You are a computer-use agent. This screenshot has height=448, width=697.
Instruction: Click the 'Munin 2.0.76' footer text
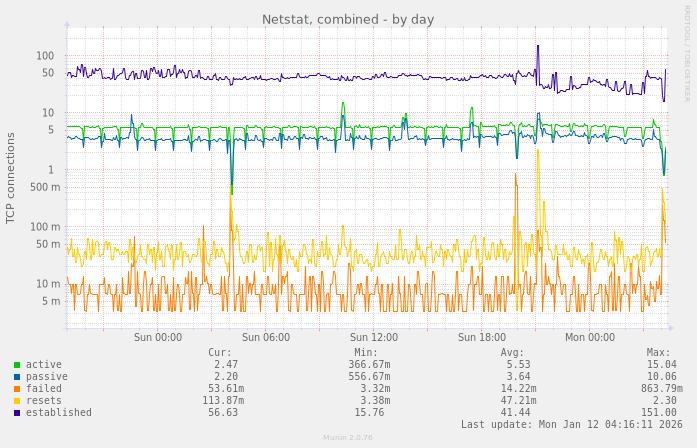click(348, 438)
